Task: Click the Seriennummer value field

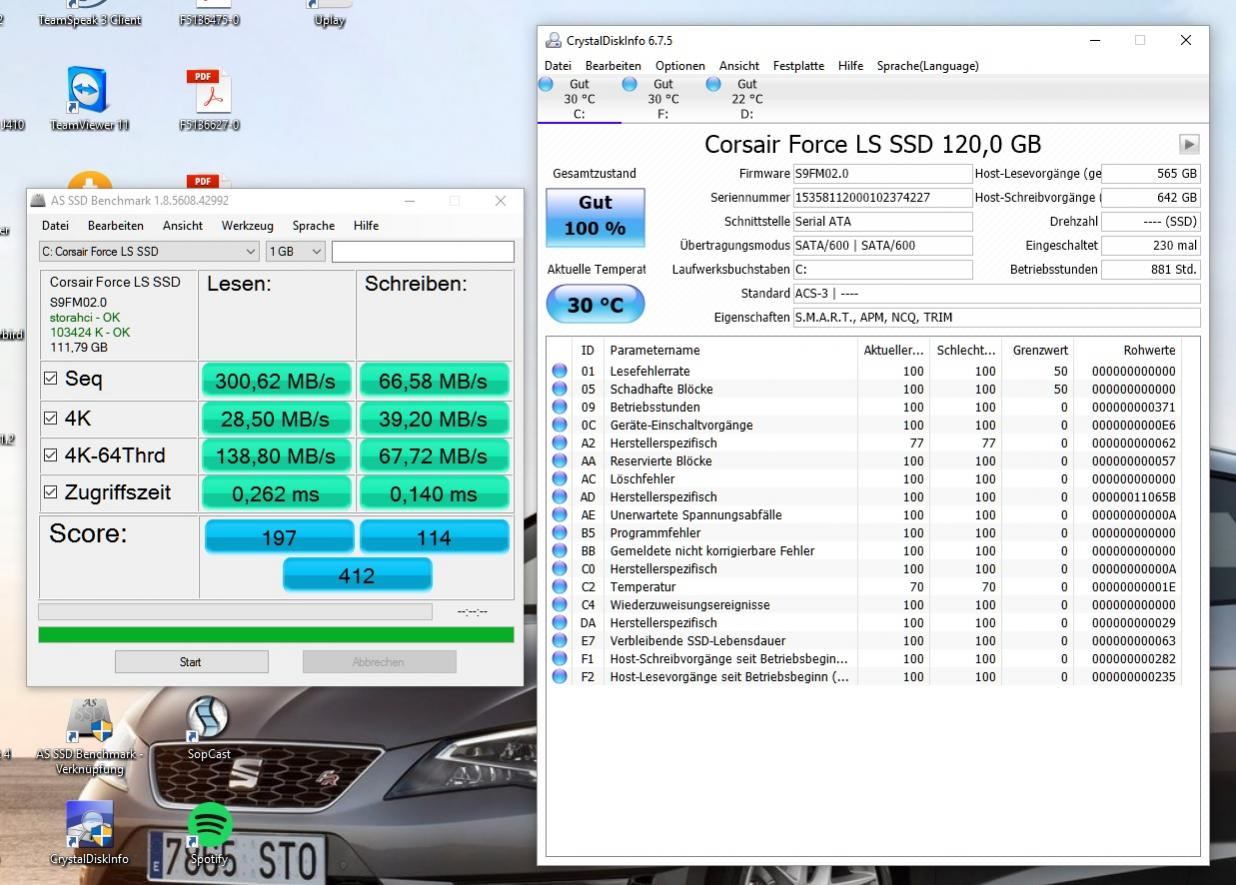Action: point(882,198)
